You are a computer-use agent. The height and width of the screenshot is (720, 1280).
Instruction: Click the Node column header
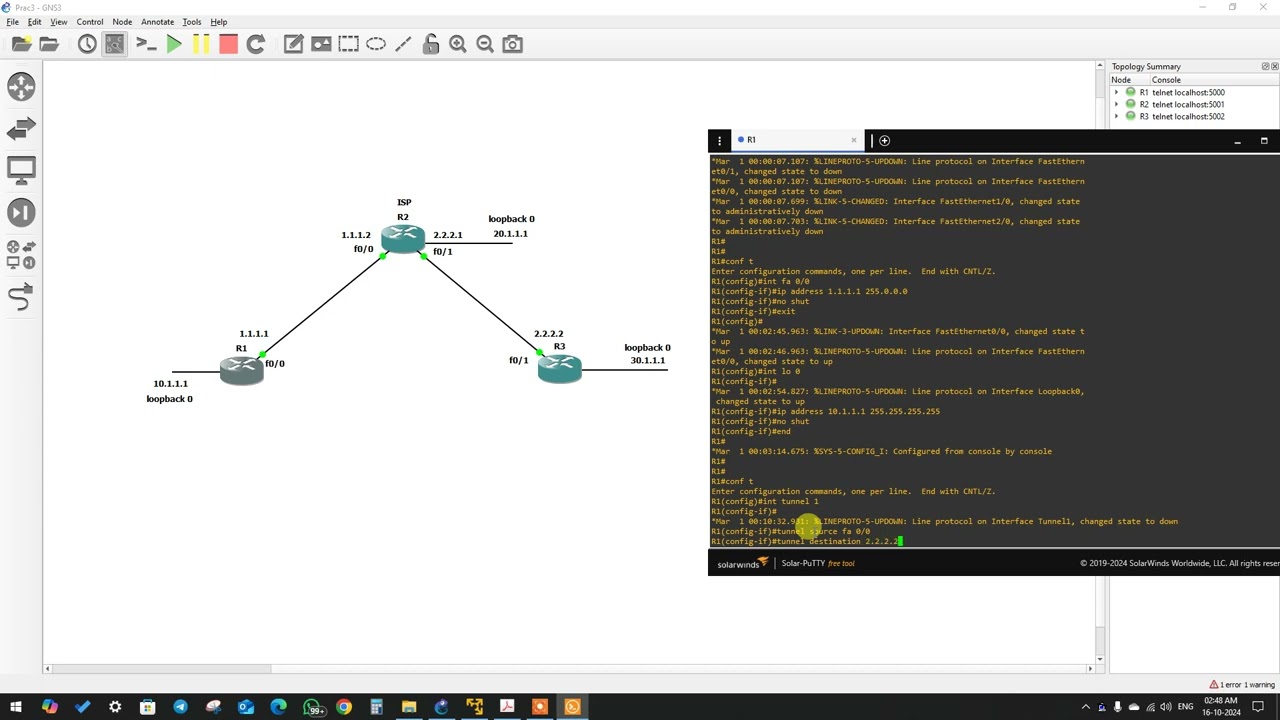1128,80
